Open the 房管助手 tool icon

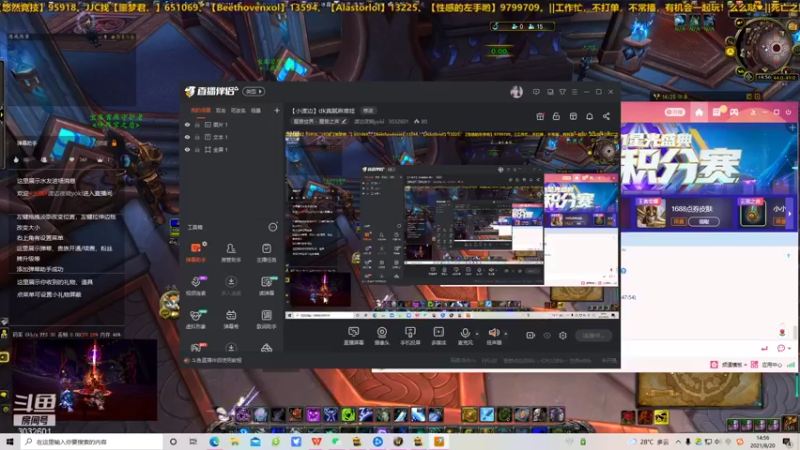pos(231,252)
